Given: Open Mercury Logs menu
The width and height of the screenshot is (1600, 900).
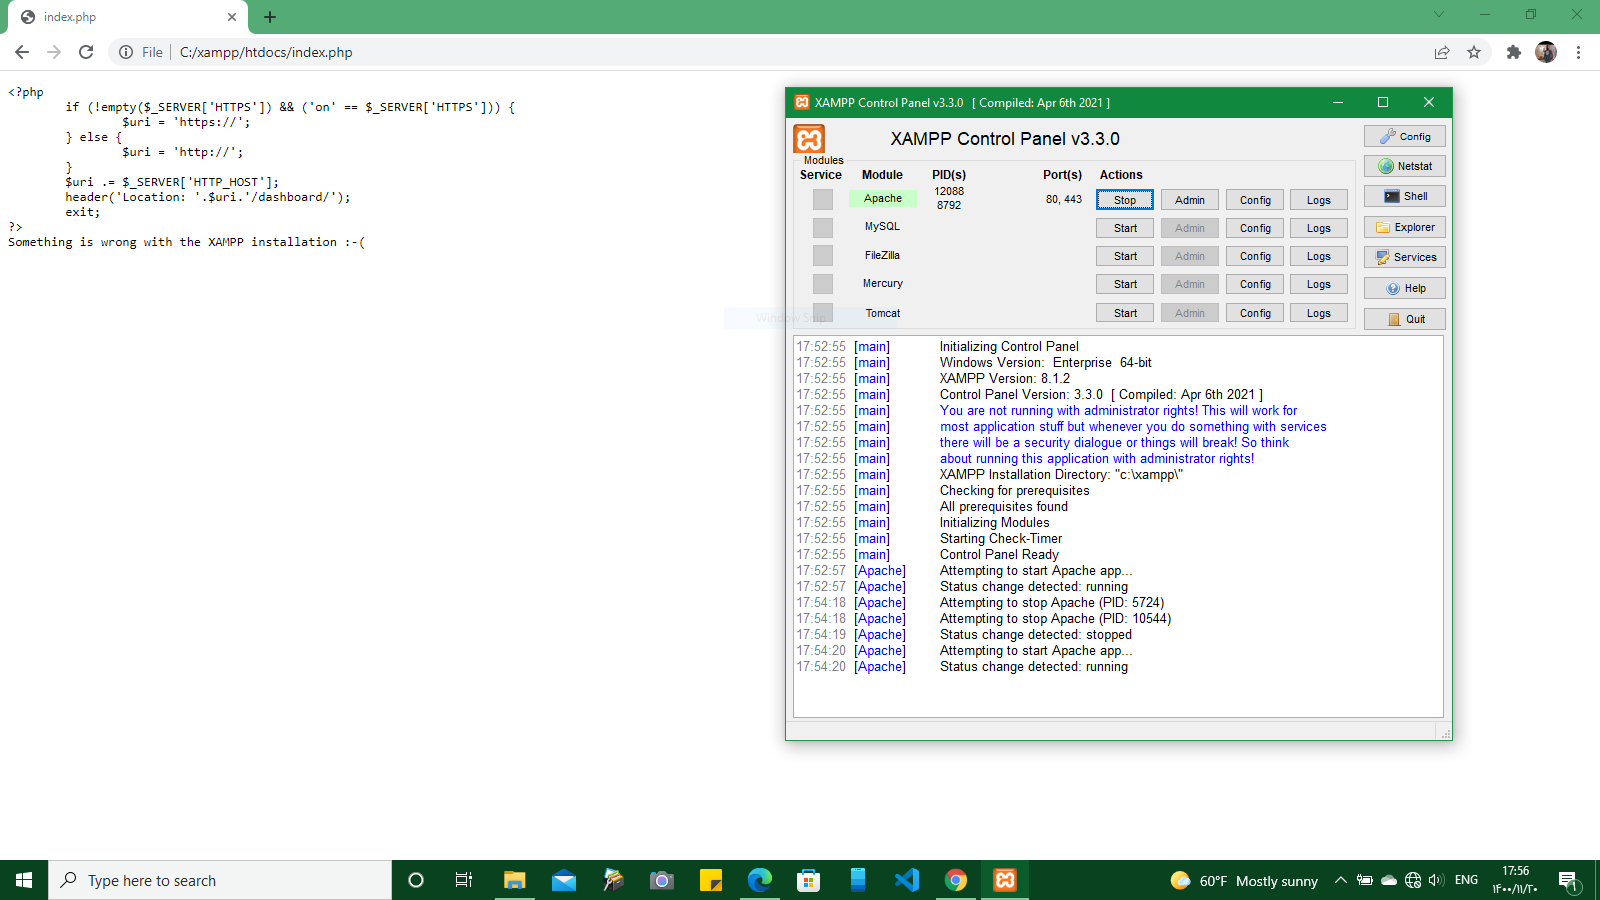Looking at the screenshot, I should (x=1319, y=284).
